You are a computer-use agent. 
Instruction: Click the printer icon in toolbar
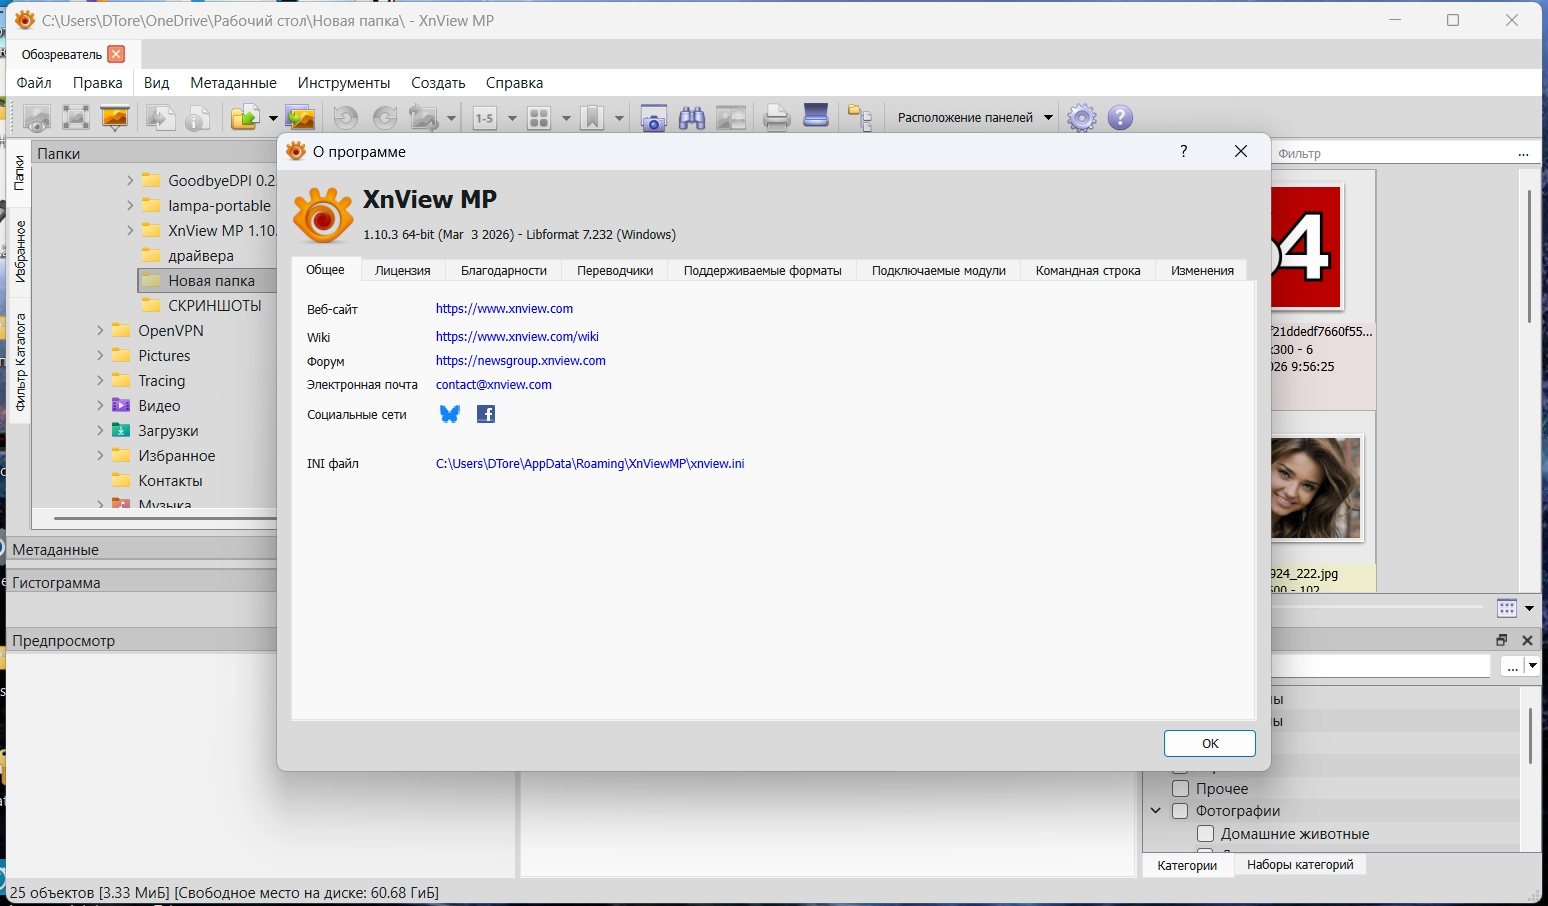tap(777, 118)
